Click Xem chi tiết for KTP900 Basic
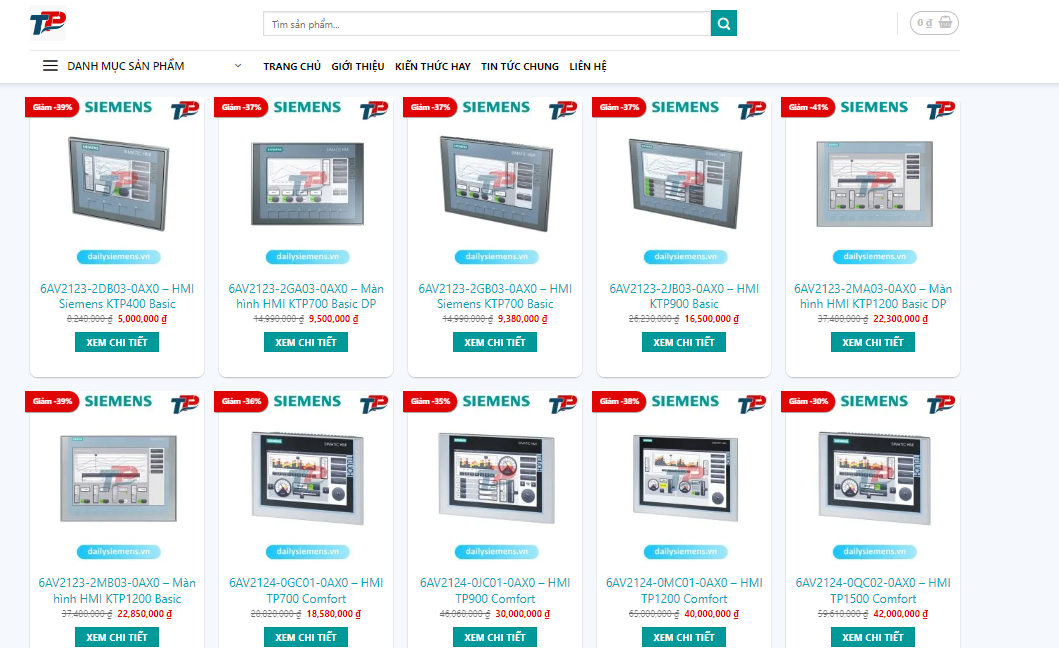 coord(683,343)
